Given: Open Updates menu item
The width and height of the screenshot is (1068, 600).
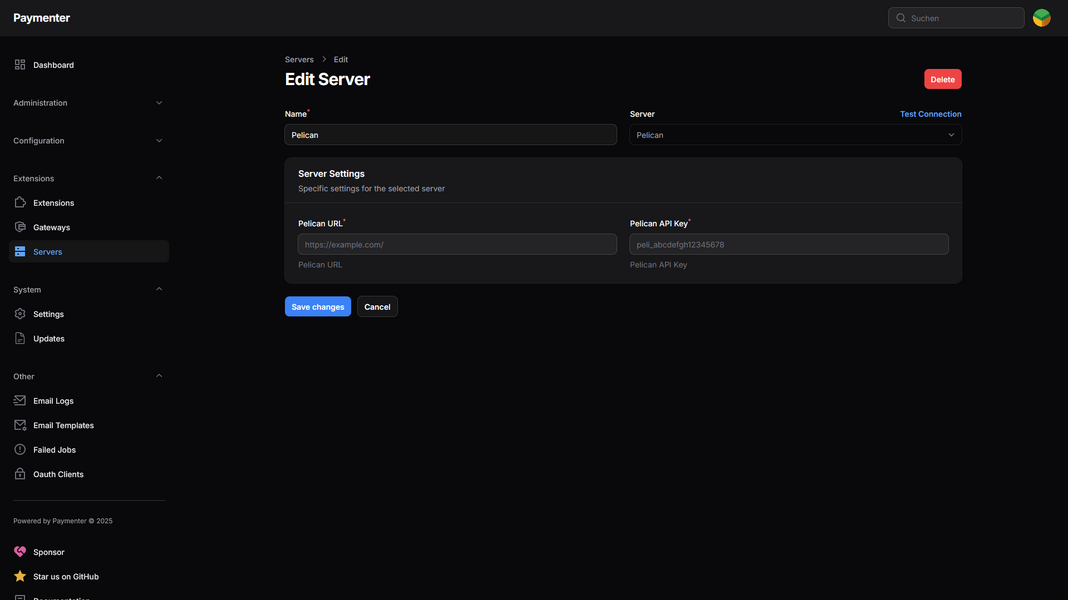Looking at the screenshot, I should [x=89, y=338].
